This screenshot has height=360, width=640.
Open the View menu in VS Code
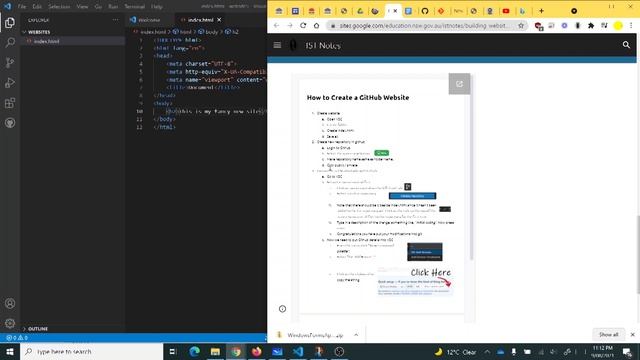click(x=82, y=7)
